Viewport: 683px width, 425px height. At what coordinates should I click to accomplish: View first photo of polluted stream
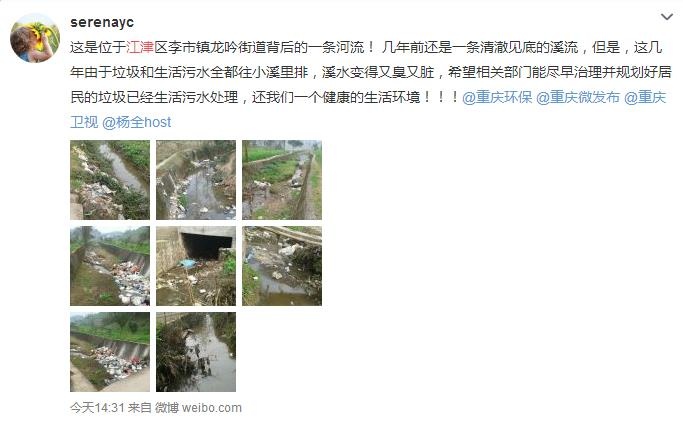(x=110, y=180)
